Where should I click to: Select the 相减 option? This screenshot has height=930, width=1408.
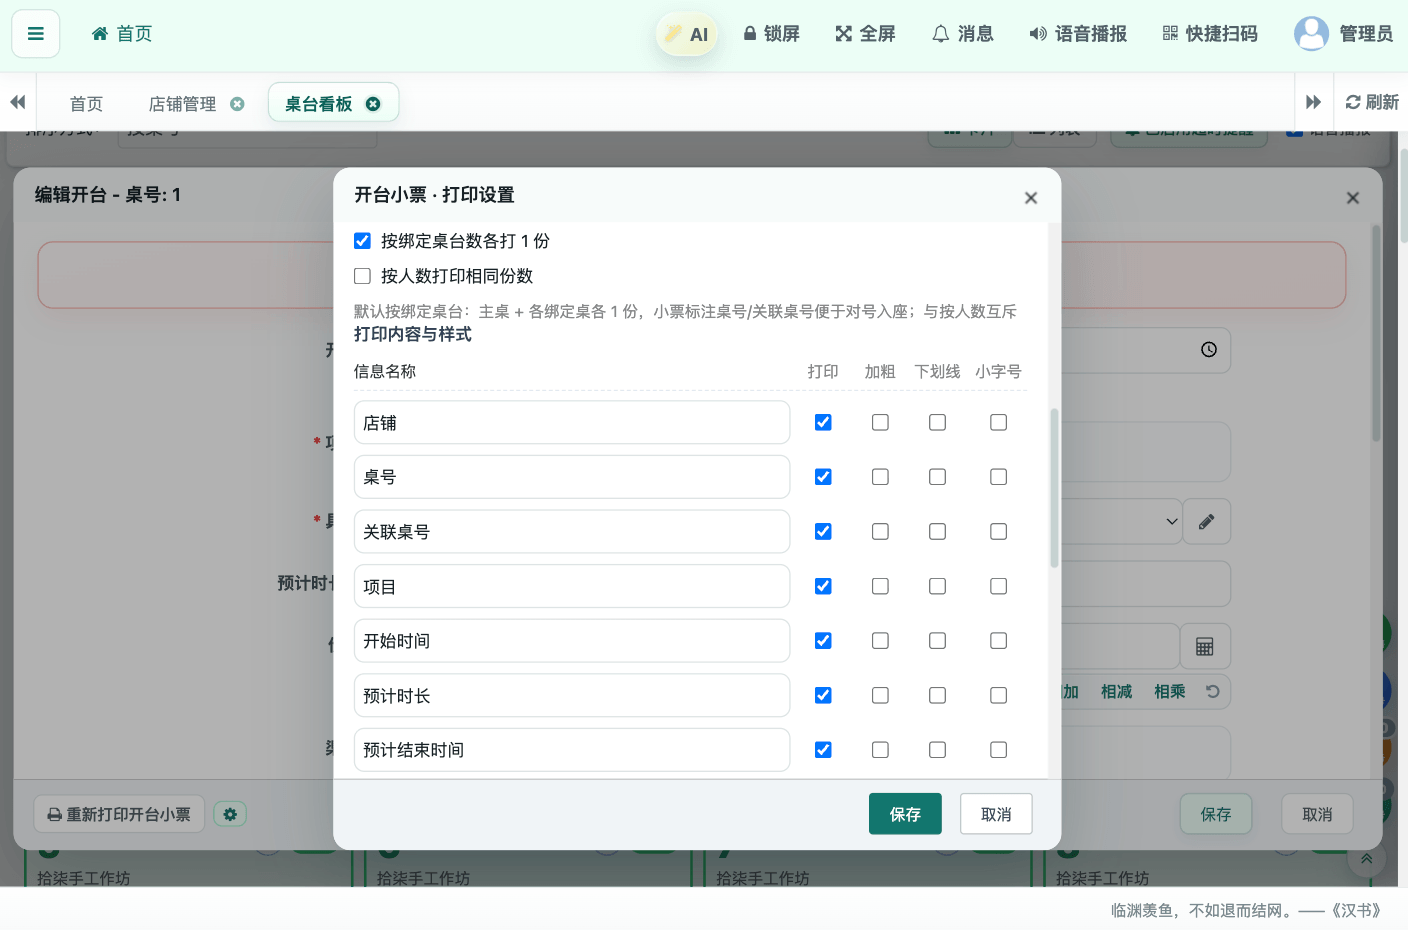[x=1116, y=692]
